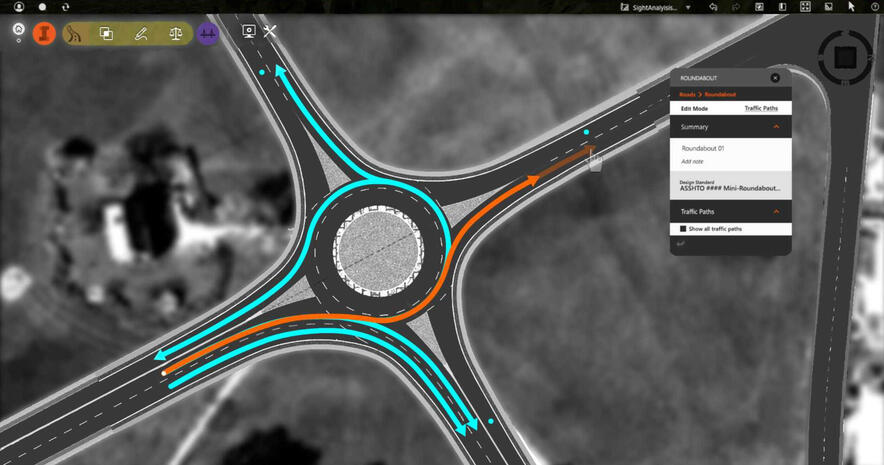The height and width of the screenshot is (465, 884).
Task: Switch to Traffic Paths tab
Action: pyautogui.click(x=761, y=108)
